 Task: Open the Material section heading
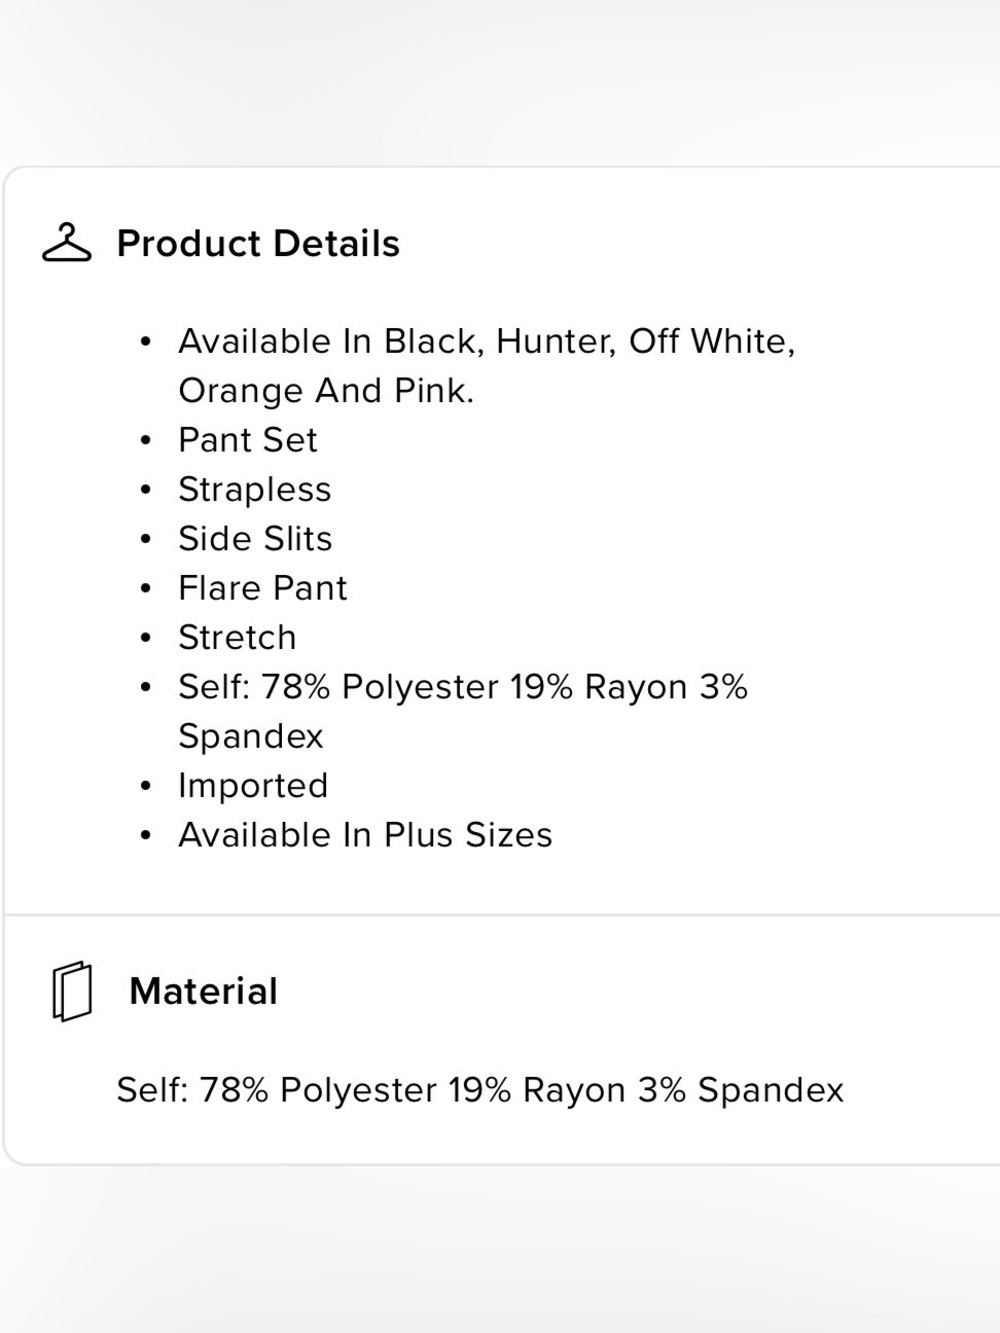coord(204,991)
